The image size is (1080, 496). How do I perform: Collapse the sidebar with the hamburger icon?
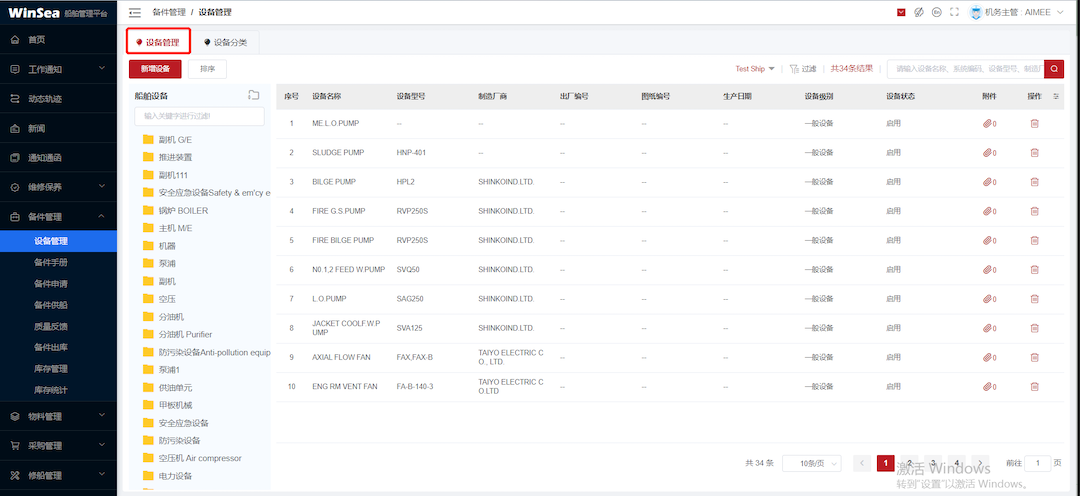coord(135,12)
